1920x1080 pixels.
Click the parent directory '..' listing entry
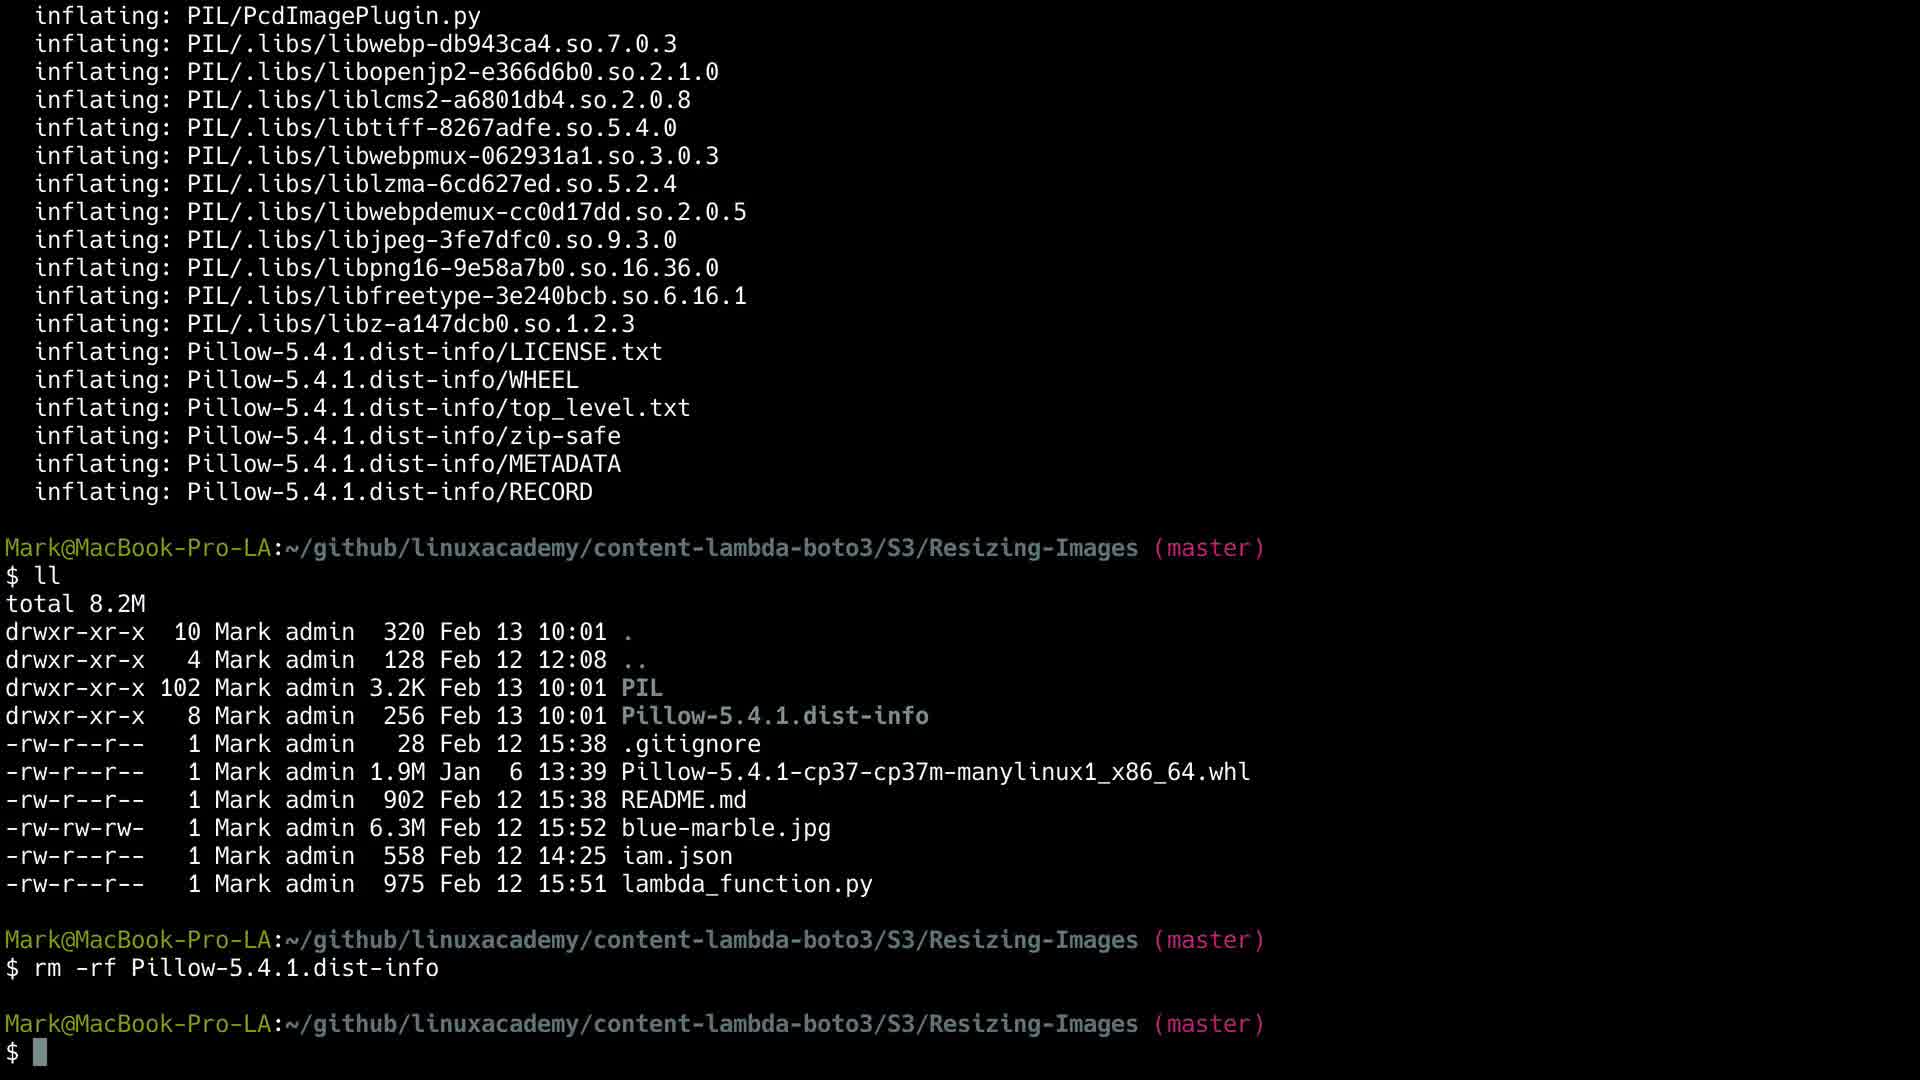634,660
